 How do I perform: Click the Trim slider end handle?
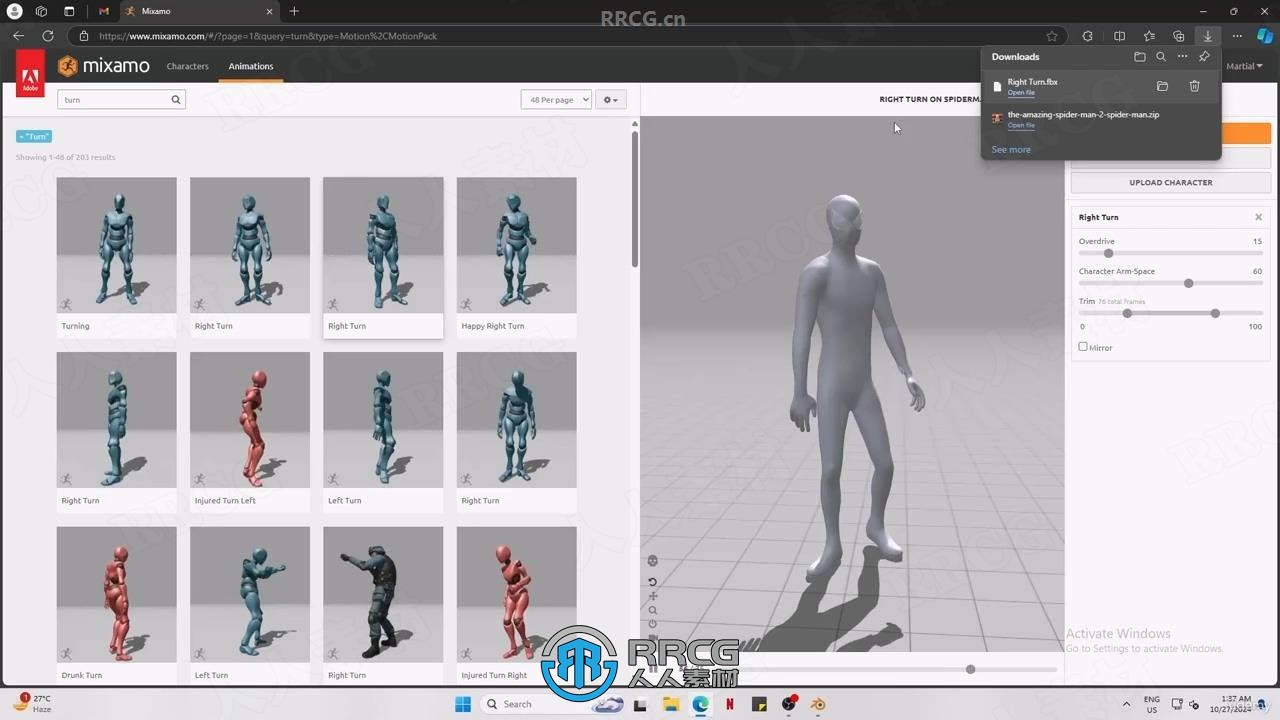[1215, 313]
